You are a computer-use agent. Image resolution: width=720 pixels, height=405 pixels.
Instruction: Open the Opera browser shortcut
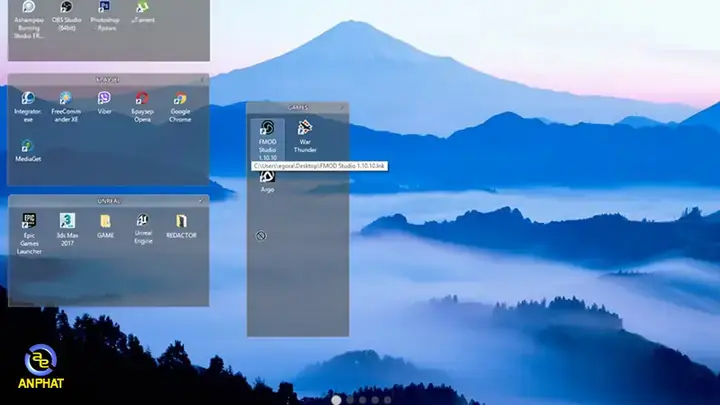[142, 99]
